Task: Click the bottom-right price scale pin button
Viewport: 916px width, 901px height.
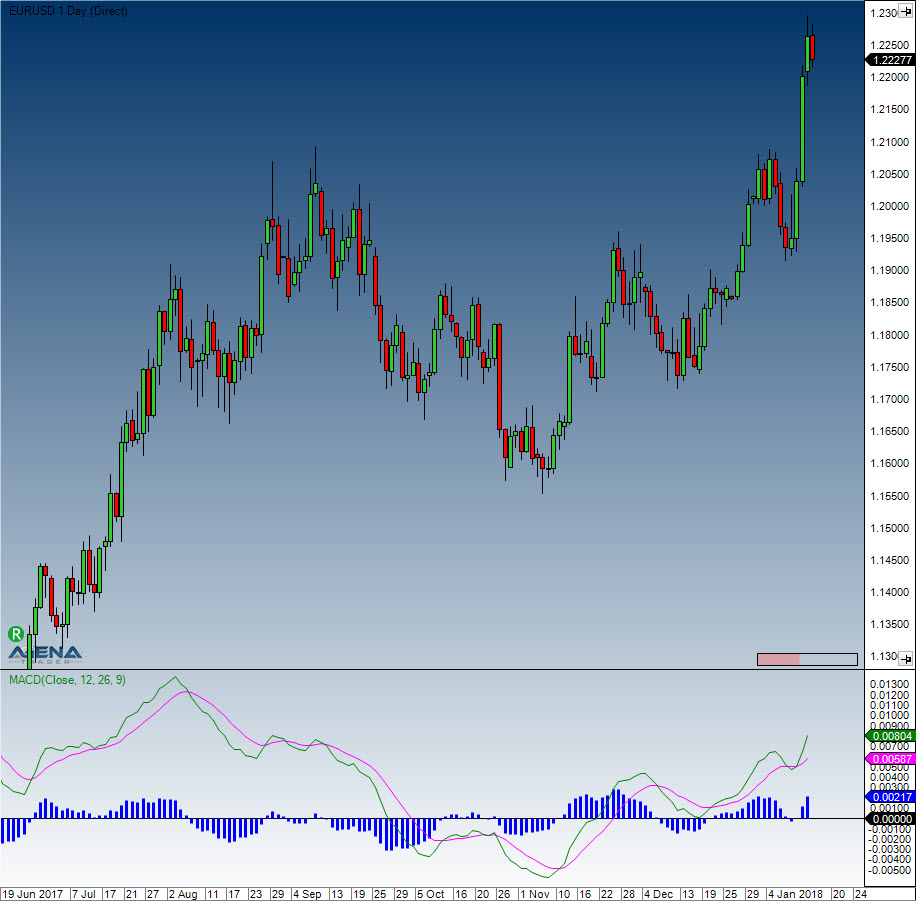Action: coord(904,658)
